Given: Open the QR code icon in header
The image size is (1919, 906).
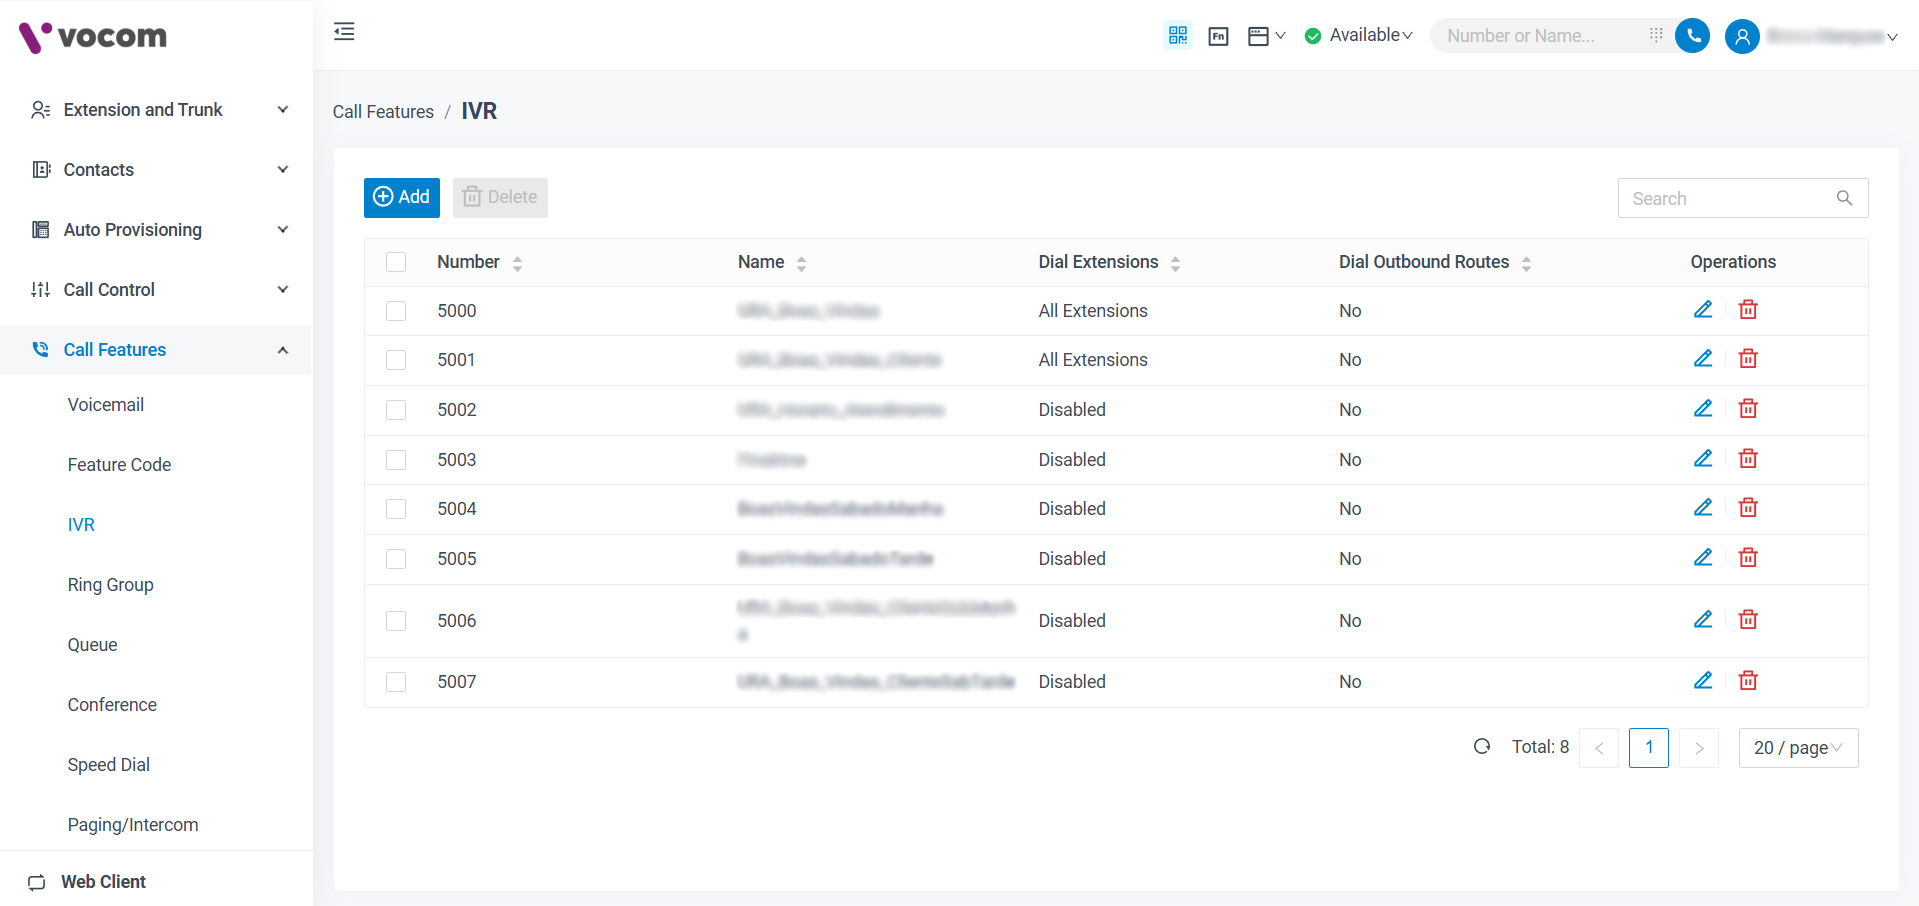Looking at the screenshot, I should pyautogui.click(x=1177, y=36).
